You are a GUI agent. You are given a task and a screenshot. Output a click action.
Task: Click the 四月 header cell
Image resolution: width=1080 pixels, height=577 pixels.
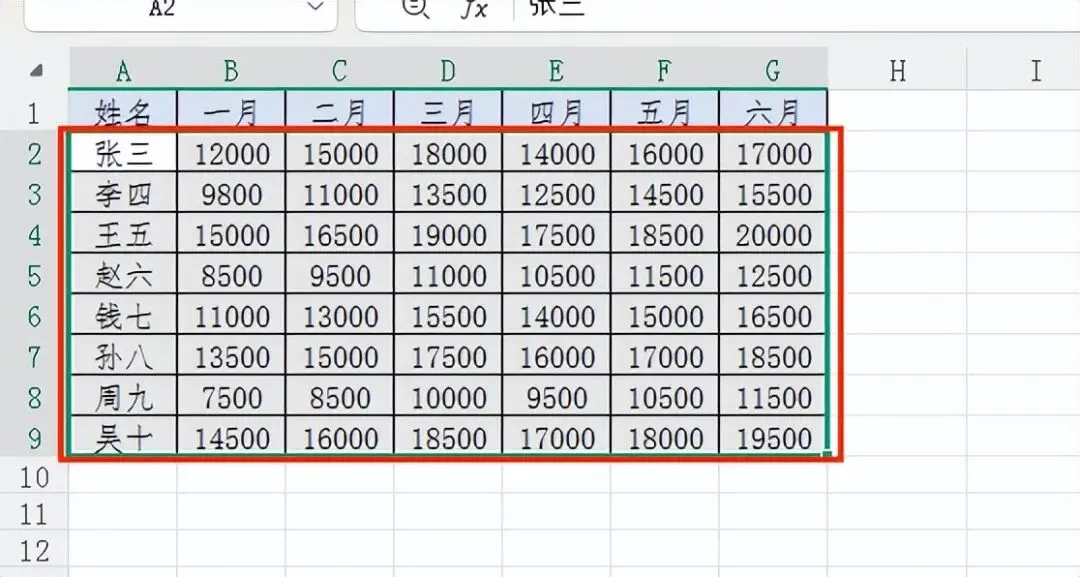pyautogui.click(x=557, y=110)
